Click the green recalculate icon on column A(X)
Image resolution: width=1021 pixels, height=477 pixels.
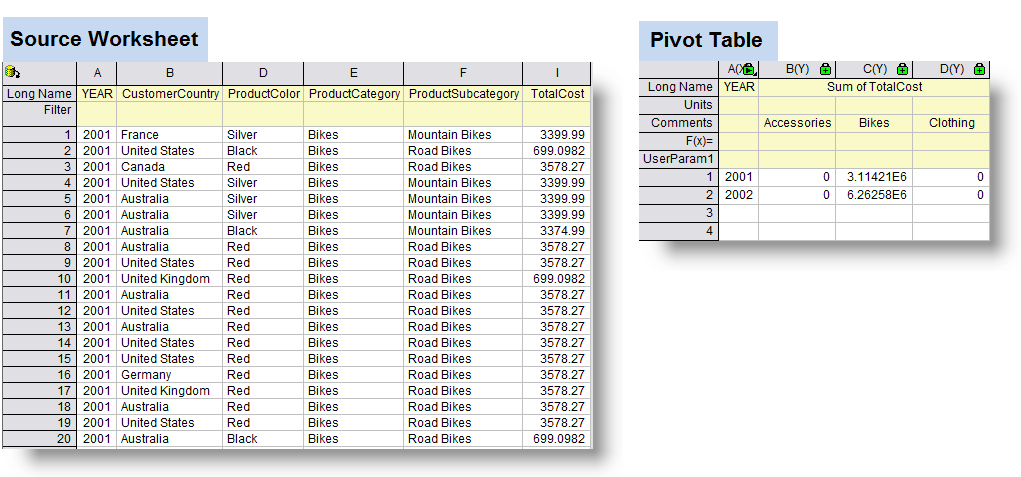coord(749,70)
